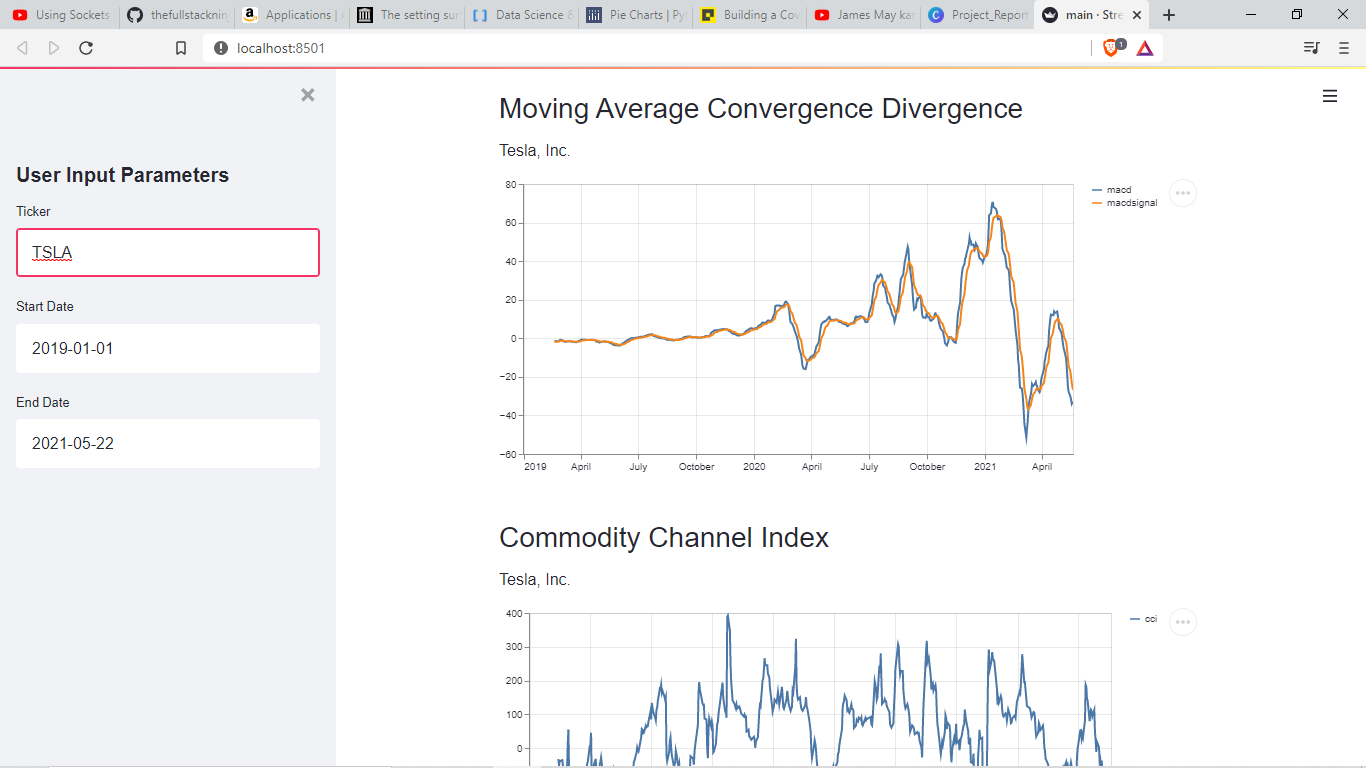Viewport: 1366px width, 768px height.
Task: Open the Brave Shields lion icon
Action: (x=1113, y=47)
